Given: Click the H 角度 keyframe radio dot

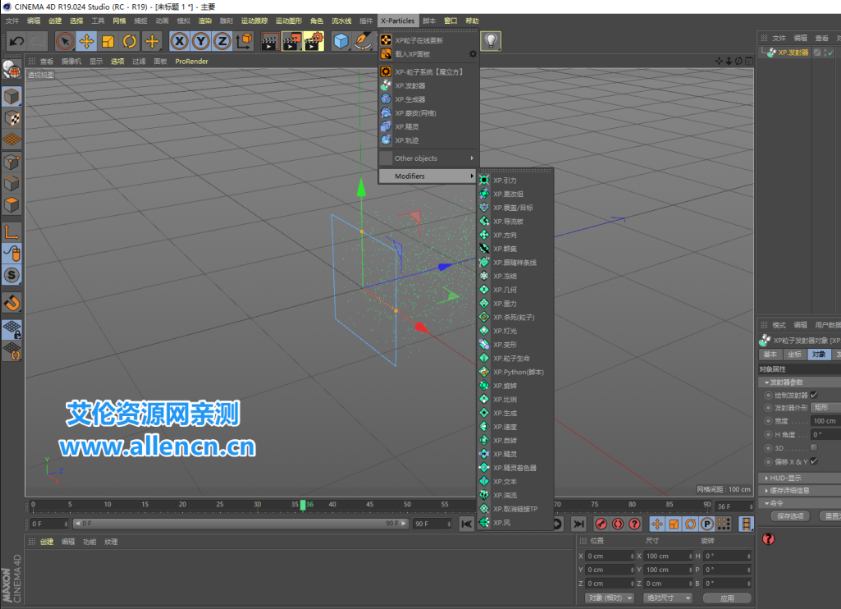Looking at the screenshot, I should 768,435.
